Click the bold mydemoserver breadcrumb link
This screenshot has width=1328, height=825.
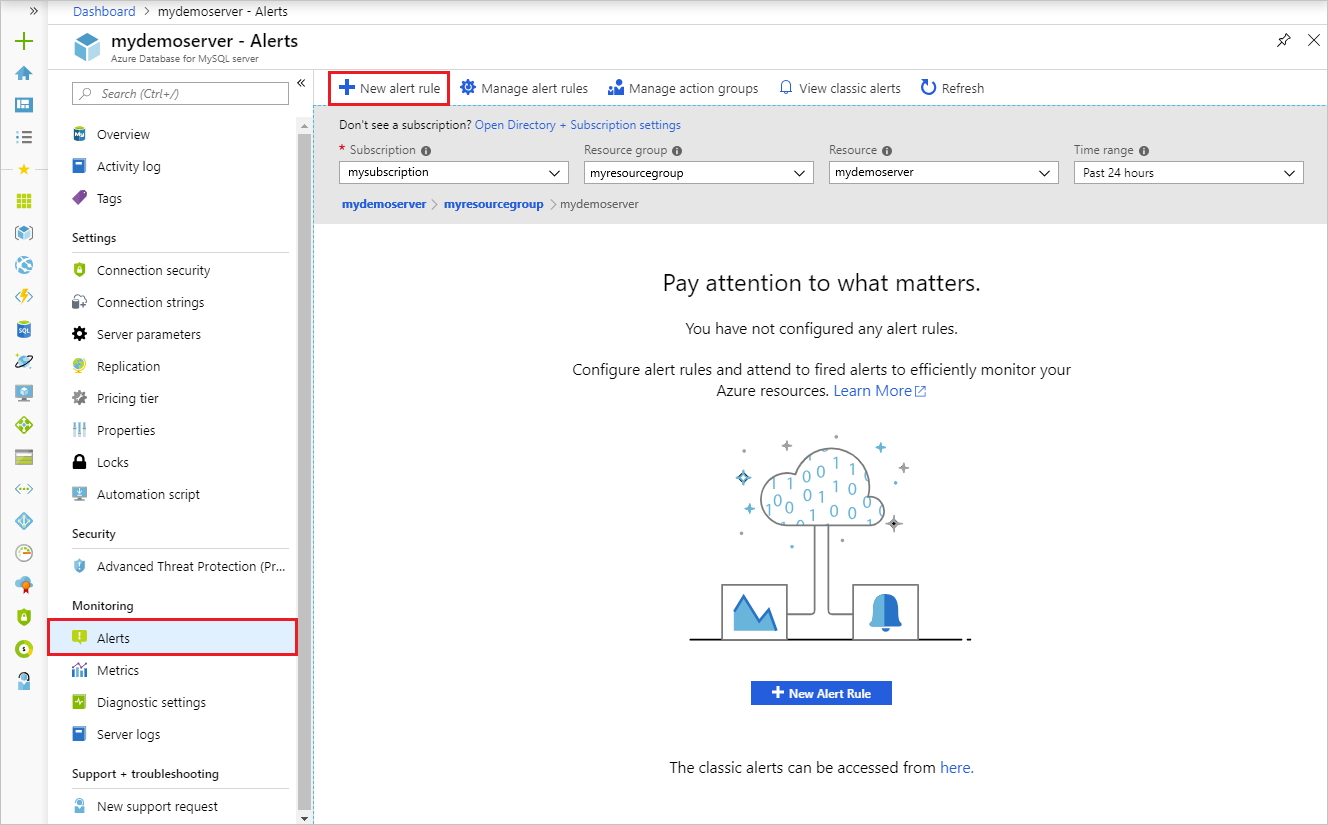point(384,204)
